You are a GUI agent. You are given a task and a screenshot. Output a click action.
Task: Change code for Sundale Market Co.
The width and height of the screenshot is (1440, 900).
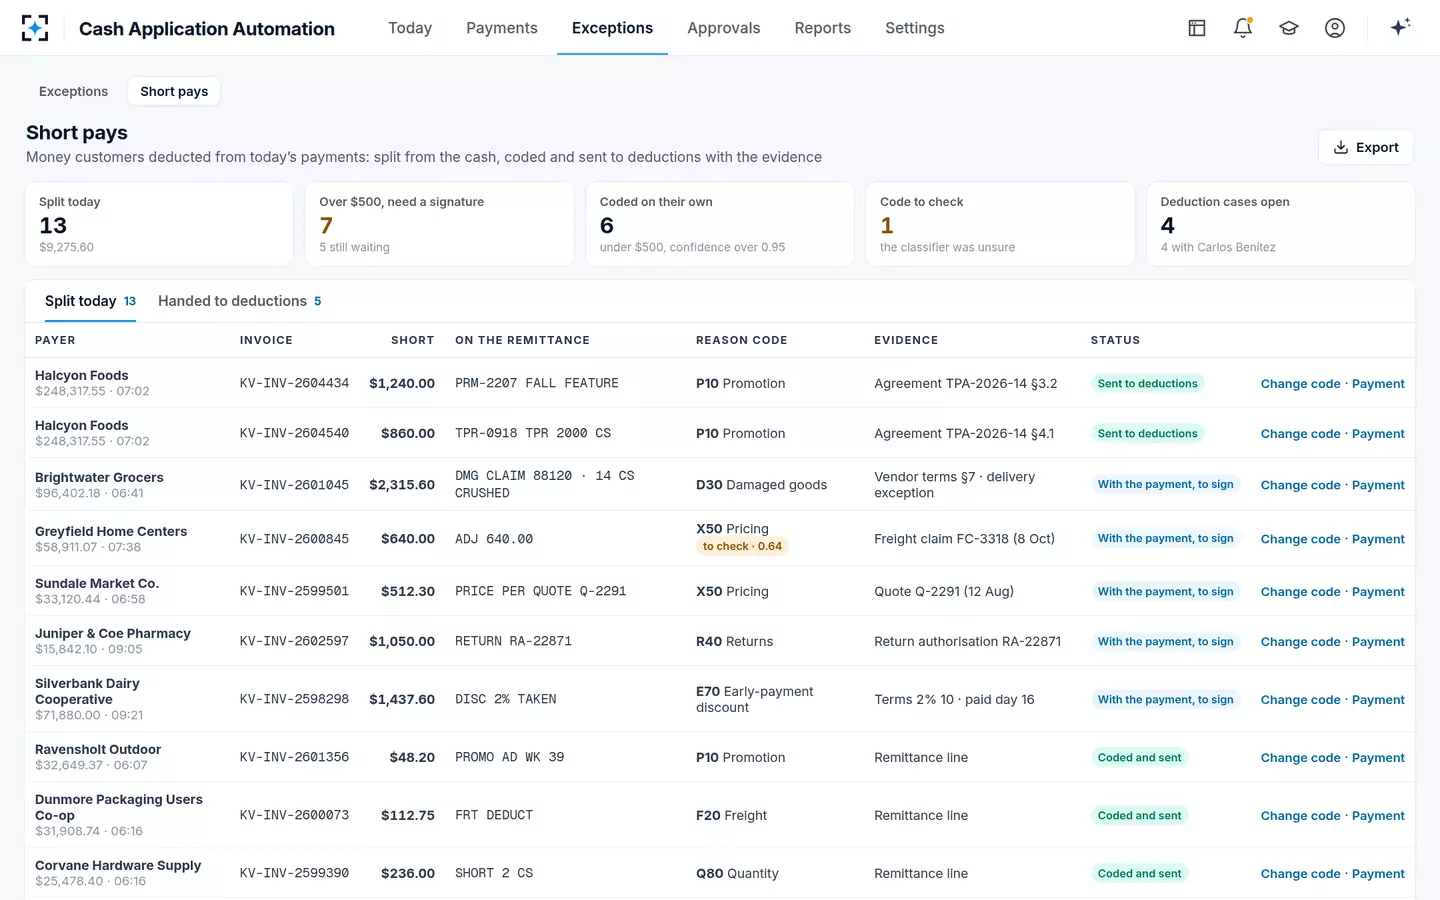coord(1300,592)
